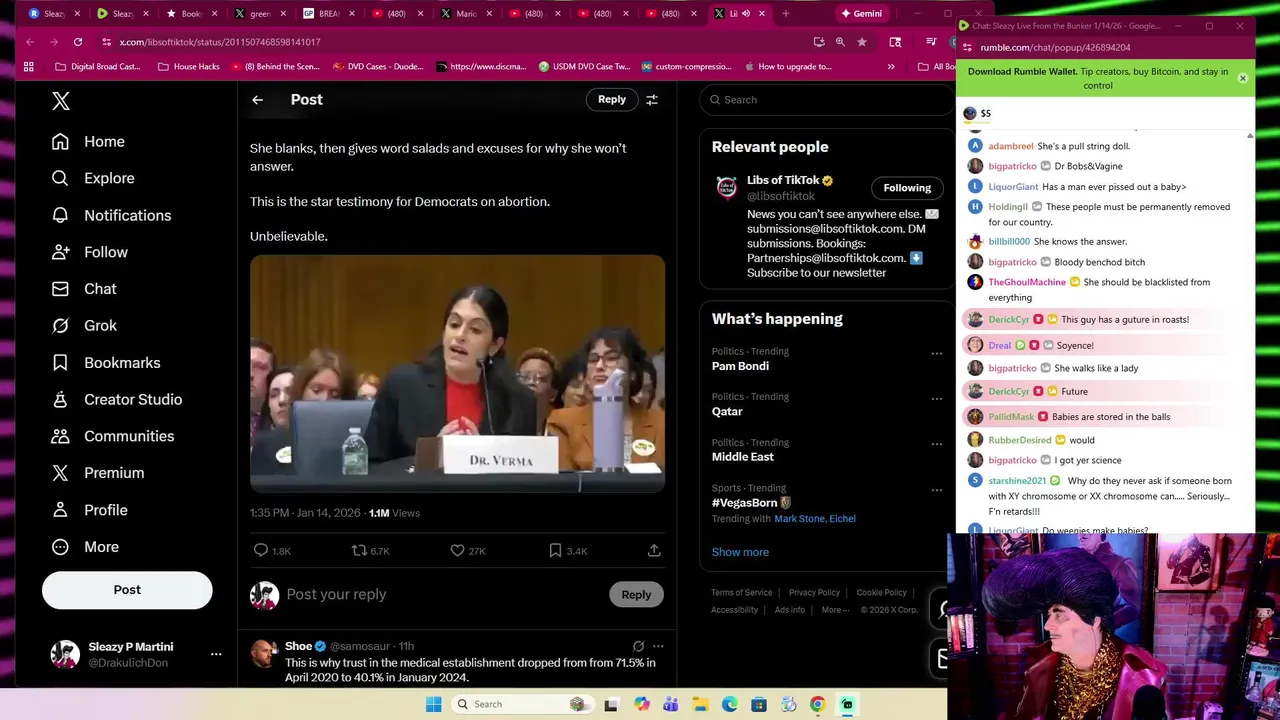This screenshot has width=1280, height=720.
Task: Show hidden bookmarks with the chevron overflow
Action: tap(891, 67)
